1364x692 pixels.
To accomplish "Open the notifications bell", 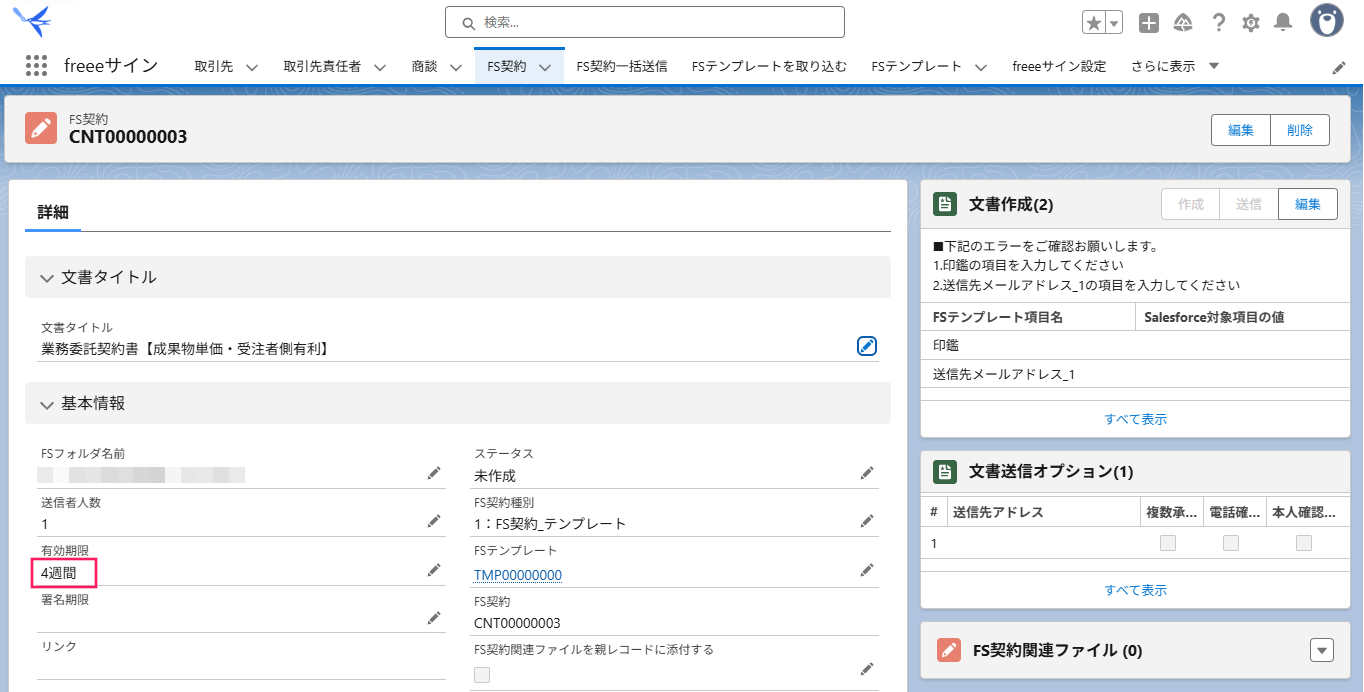I will (1283, 23).
